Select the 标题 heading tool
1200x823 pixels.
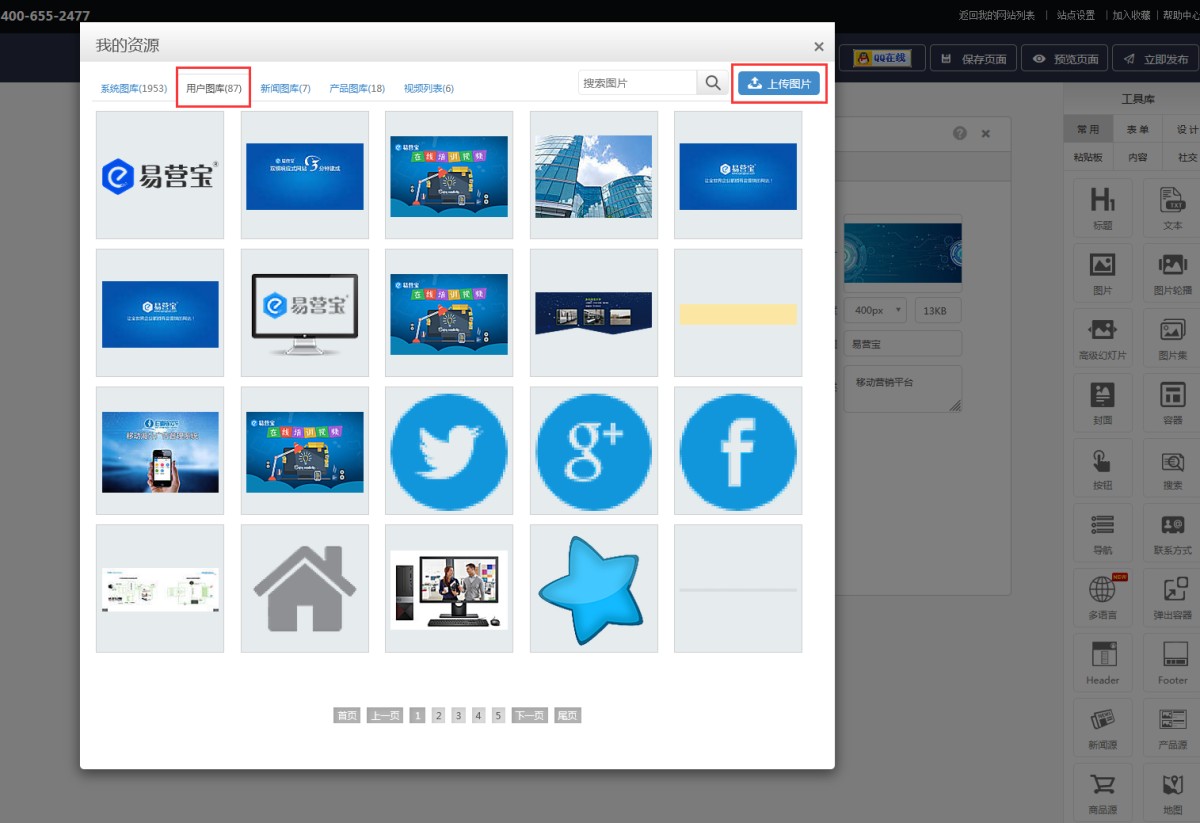click(x=1102, y=208)
